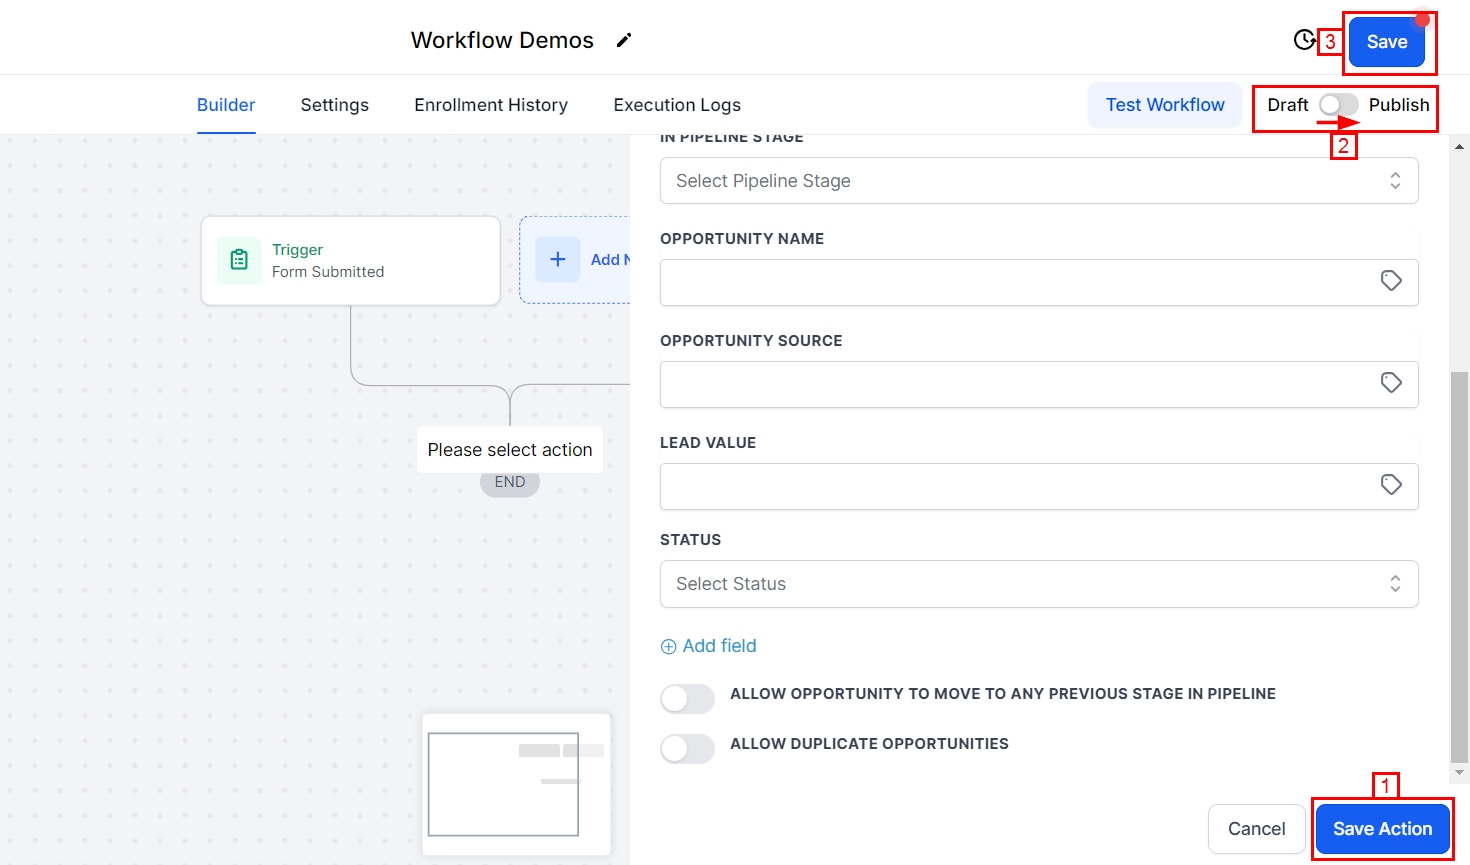Screen dimensions: 1470x865
Task: Click the plus circle Add field icon
Action: (669, 647)
